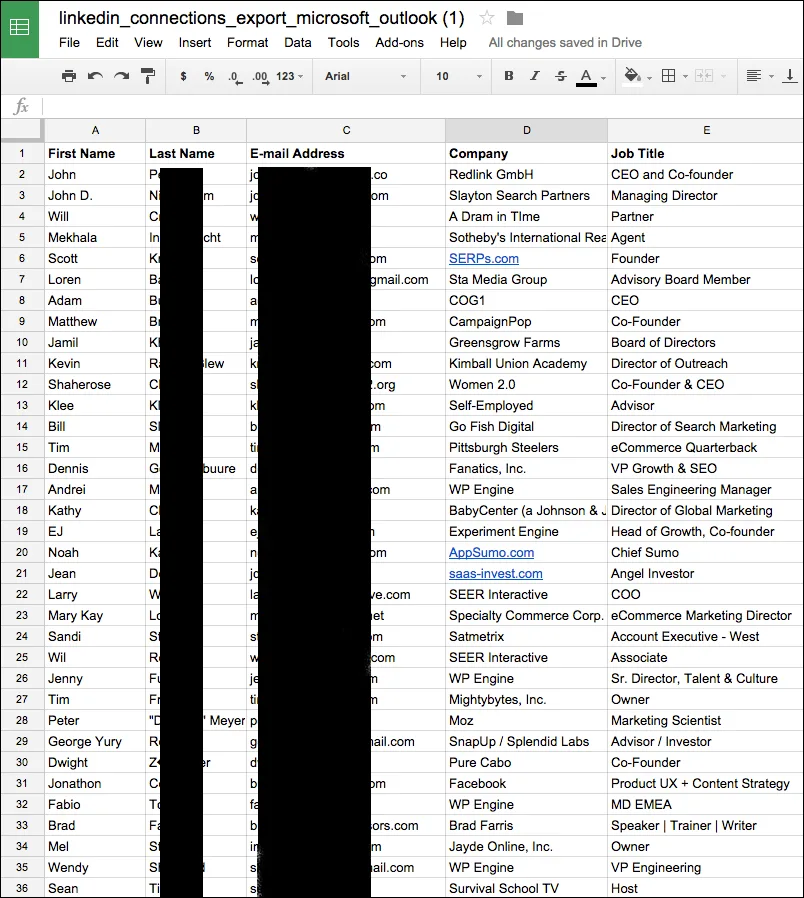The height and width of the screenshot is (898, 804).
Task: Open the font size 10 dropdown
Action: (x=459, y=76)
